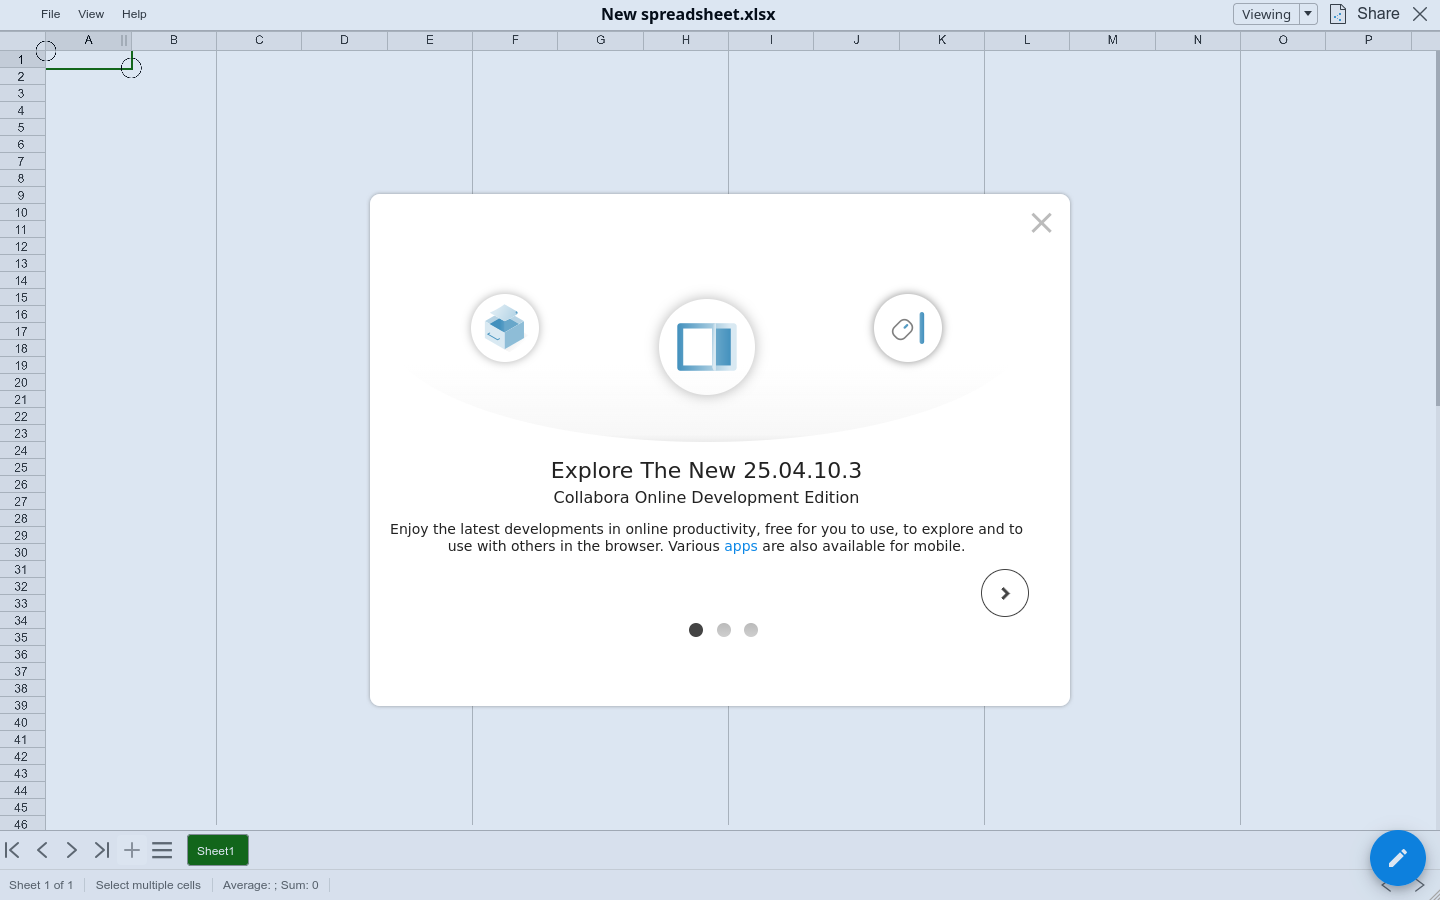Click the select-all corner of the grid
The width and height of the screenshot is (1440, 900).
pos(22,40)
